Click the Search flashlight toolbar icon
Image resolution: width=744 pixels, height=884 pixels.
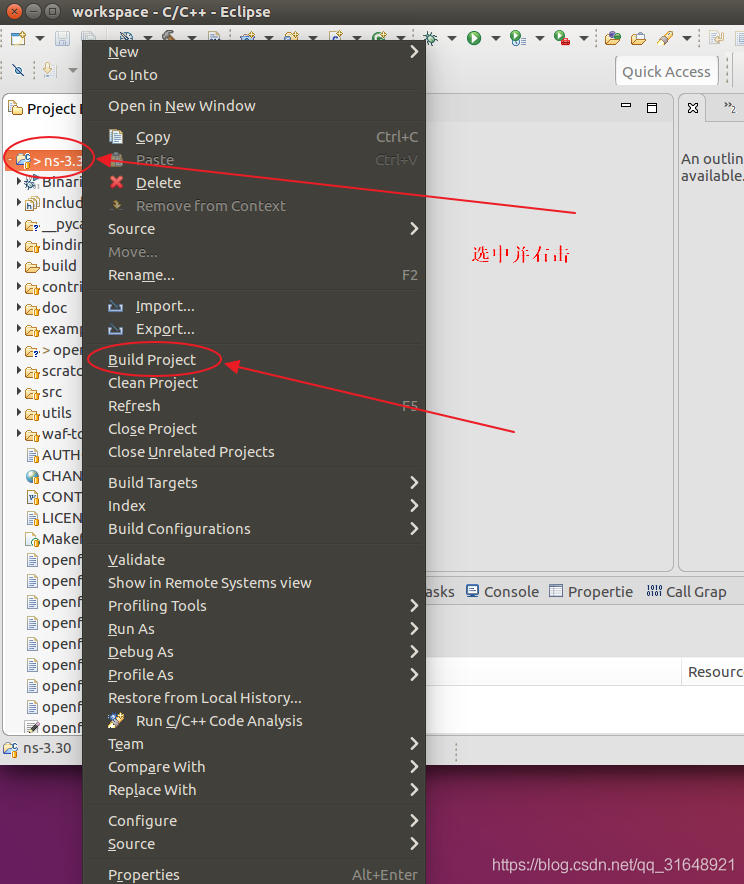pyautogui.click(x=665, y=38)
